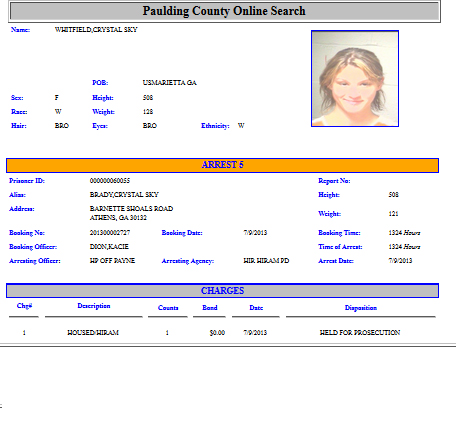Click the Bond column header
456x424 pixels.
tap(210, 308)
